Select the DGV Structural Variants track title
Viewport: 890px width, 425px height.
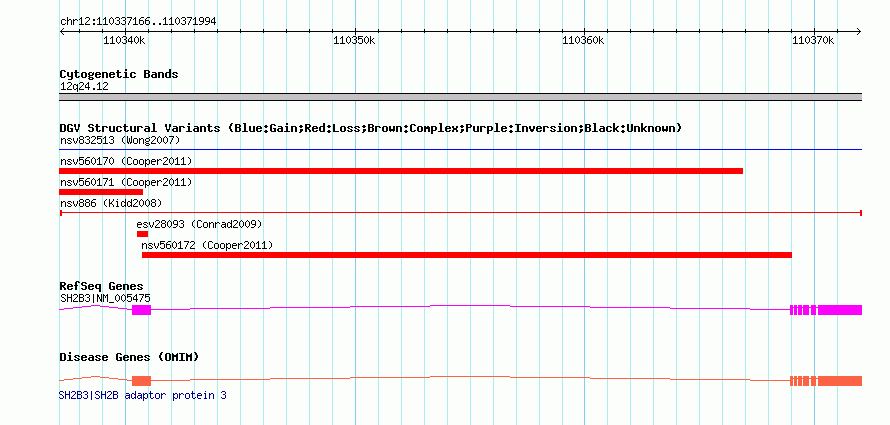click(x=371, y=128)
